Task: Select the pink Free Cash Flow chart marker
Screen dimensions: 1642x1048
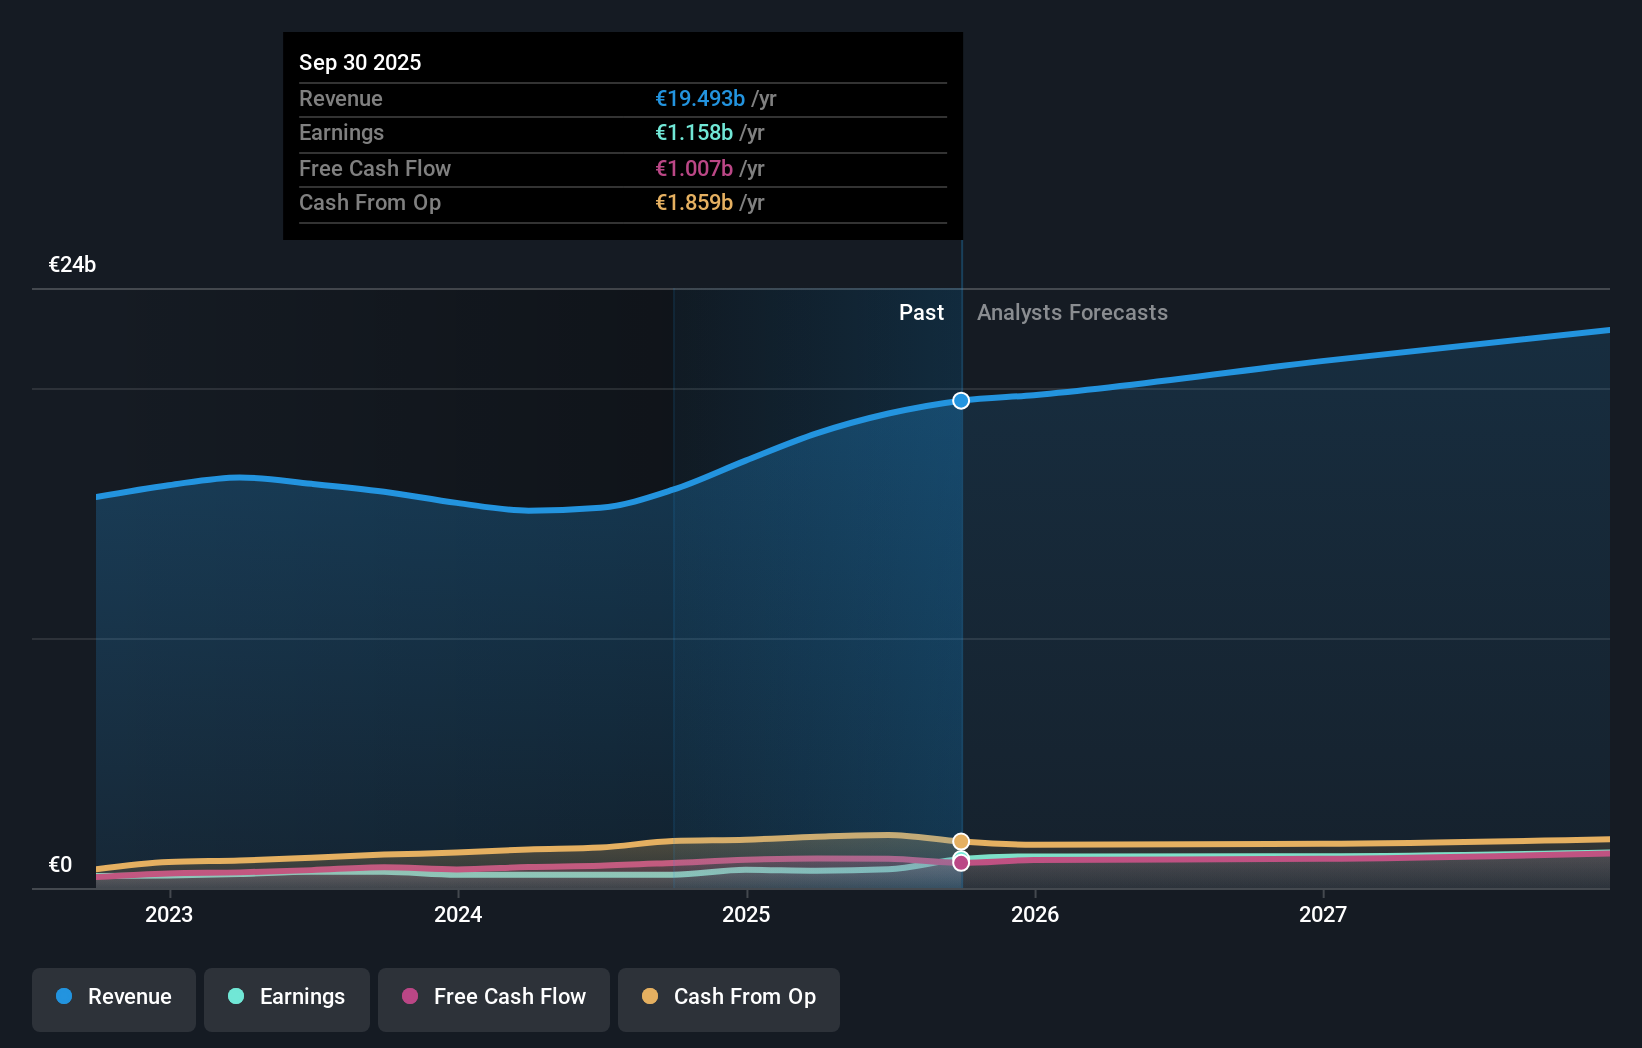Action: coord(960,862)
